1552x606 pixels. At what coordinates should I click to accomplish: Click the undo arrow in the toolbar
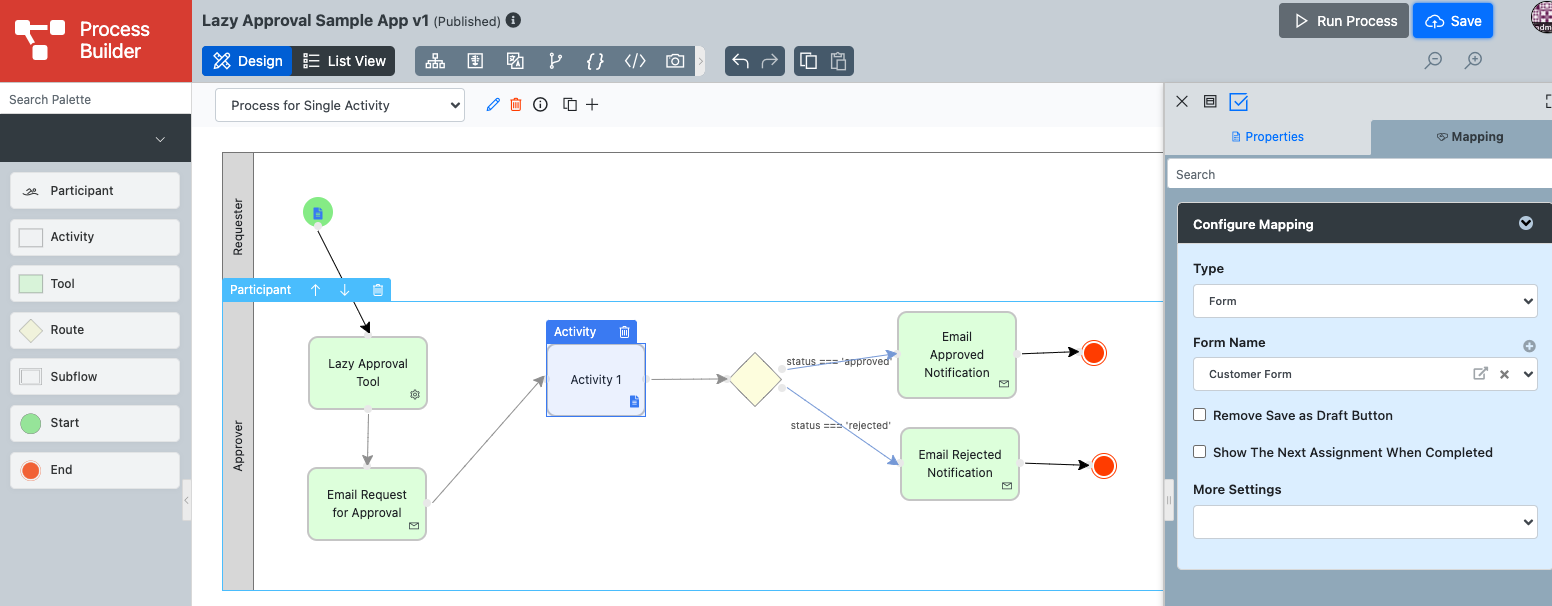[740, 61]
